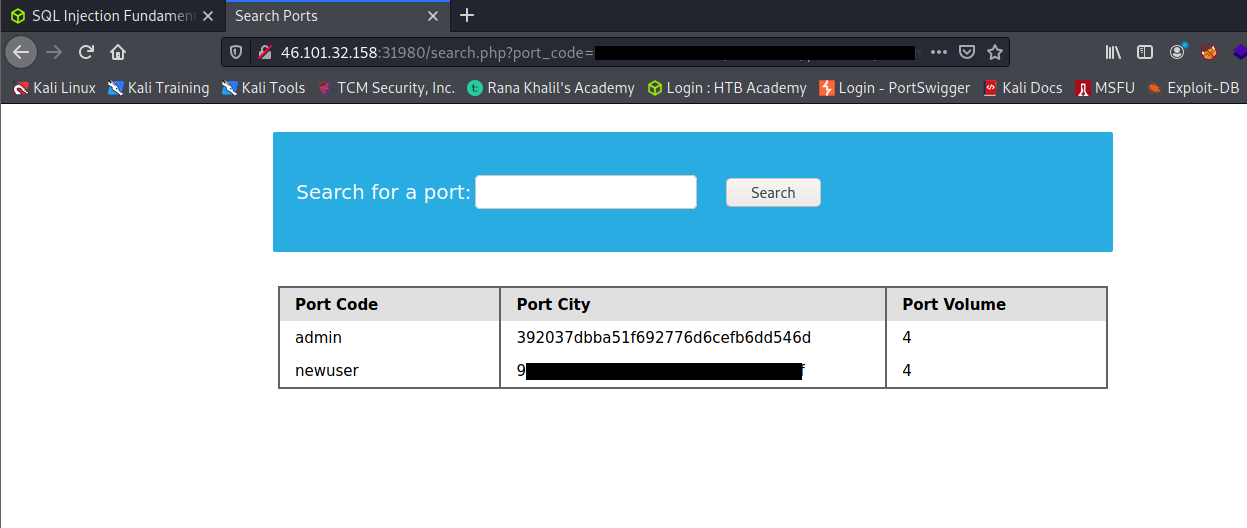
Task: Save page to Pocket
Action: (x=967, y=52)
